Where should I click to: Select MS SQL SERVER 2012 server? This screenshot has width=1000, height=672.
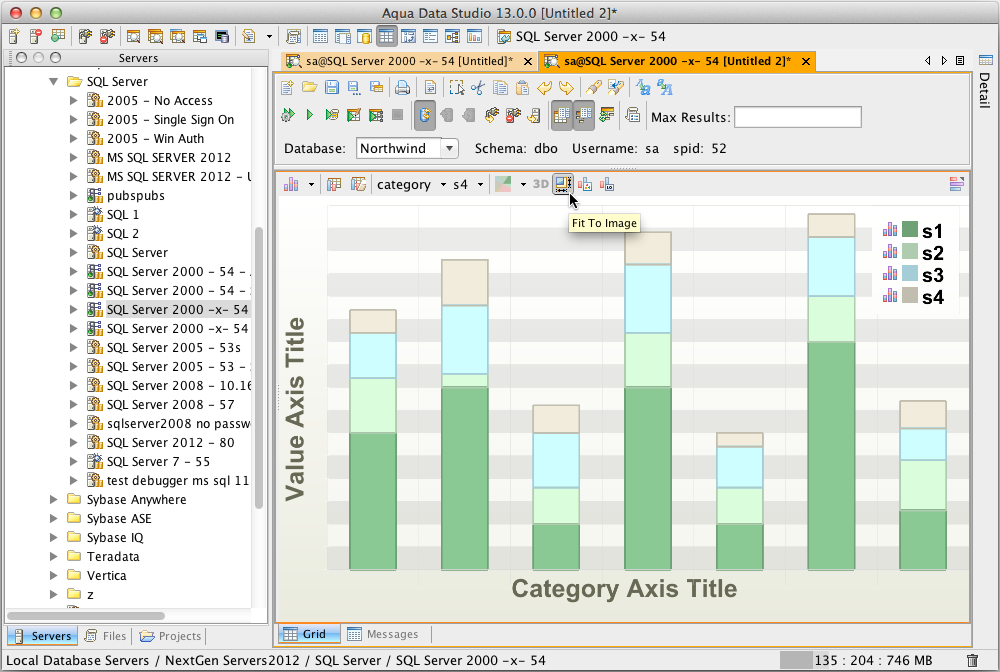pyautogui.click(x=169, y=157)
